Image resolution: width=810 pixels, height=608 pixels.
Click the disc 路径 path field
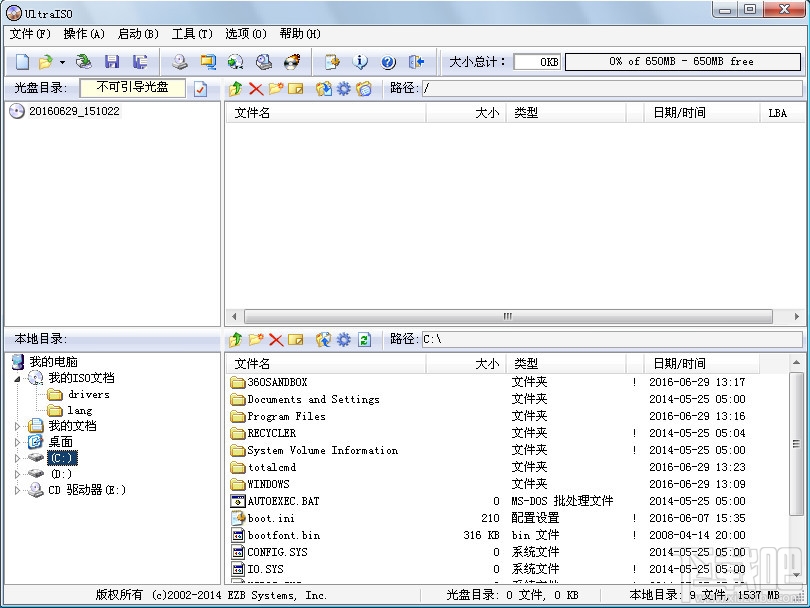coord(612,88)
